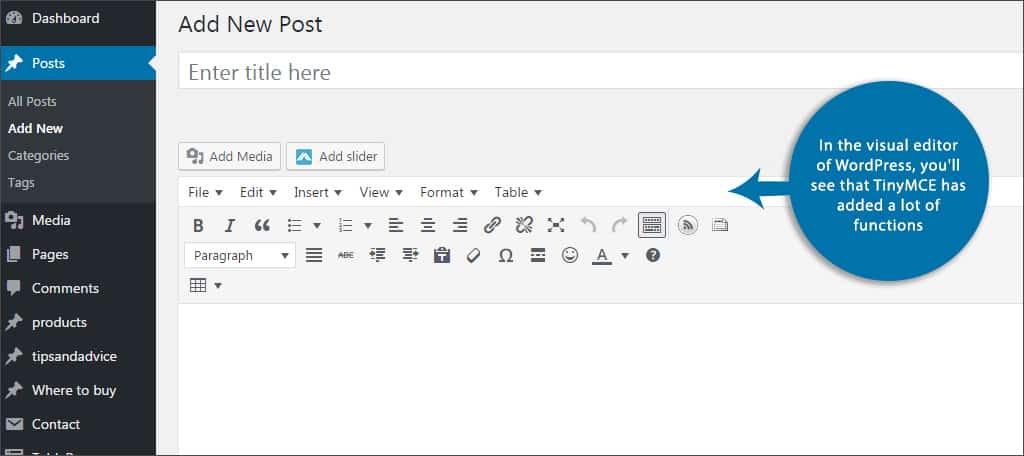
Task: Focus the Enter title here field
Action: (x=601, y=71)
